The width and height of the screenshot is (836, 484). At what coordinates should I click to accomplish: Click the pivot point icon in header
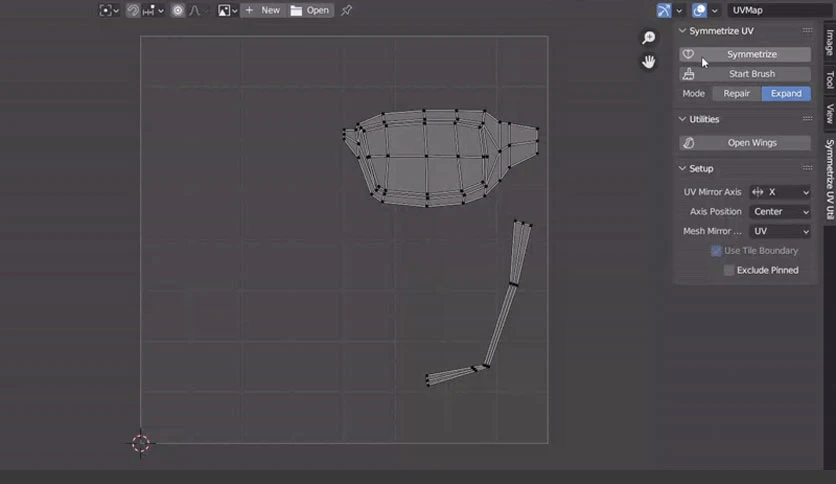(x=106, y=10)
